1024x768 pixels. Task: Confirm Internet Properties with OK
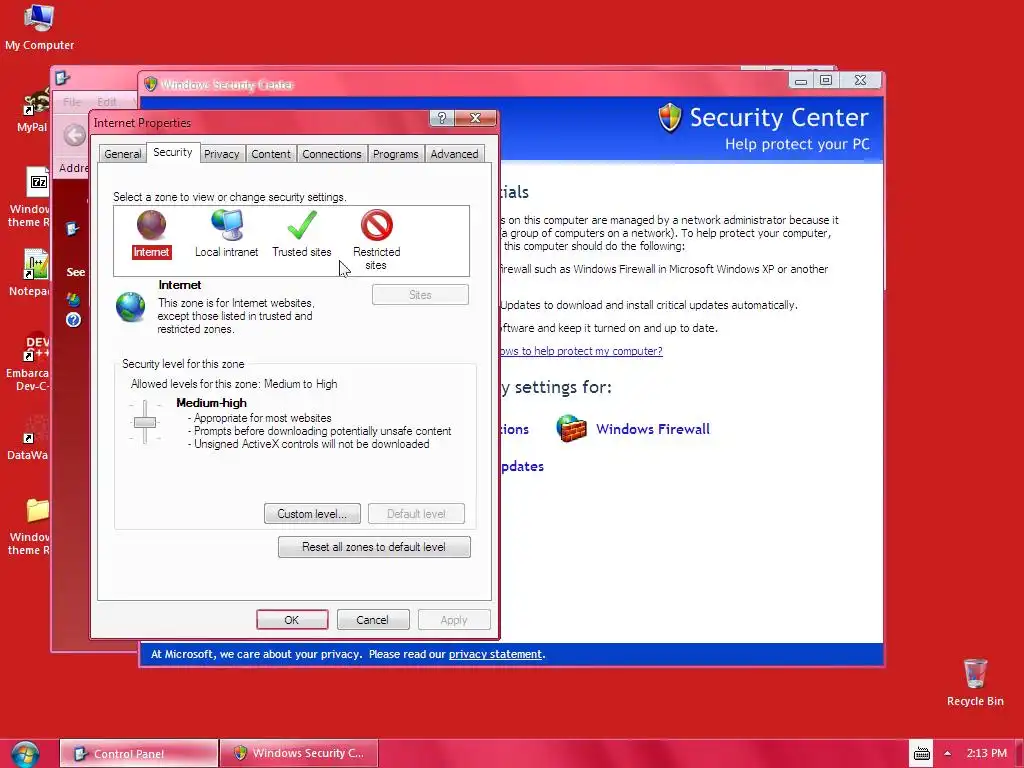point(292,620)
